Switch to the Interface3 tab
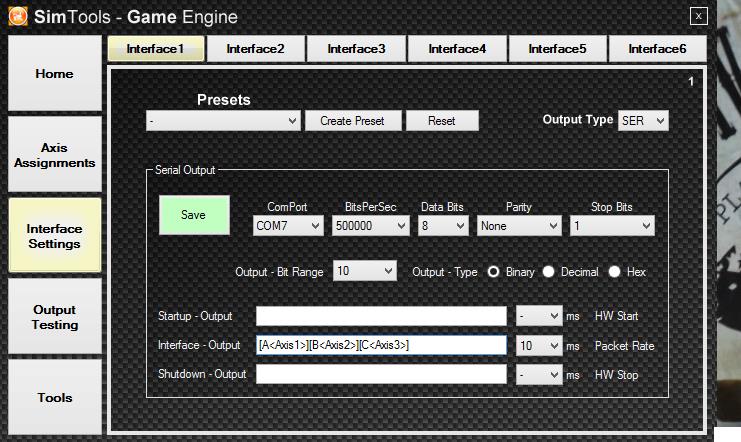Viewport: 741px width, 442px height. pyautogui.click(x=356, y=49)
